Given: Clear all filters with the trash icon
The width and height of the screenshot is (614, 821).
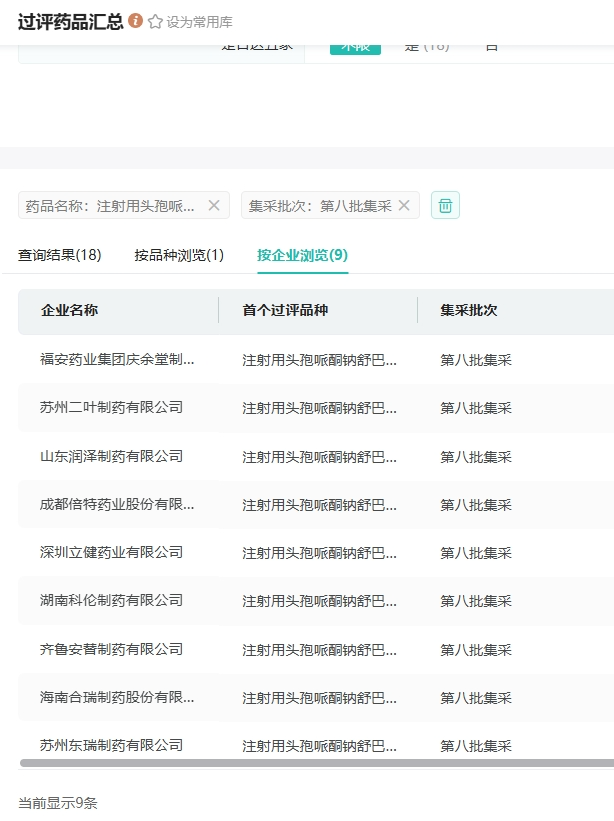Looking at the screenshot, I should click(x=445, y=205).
